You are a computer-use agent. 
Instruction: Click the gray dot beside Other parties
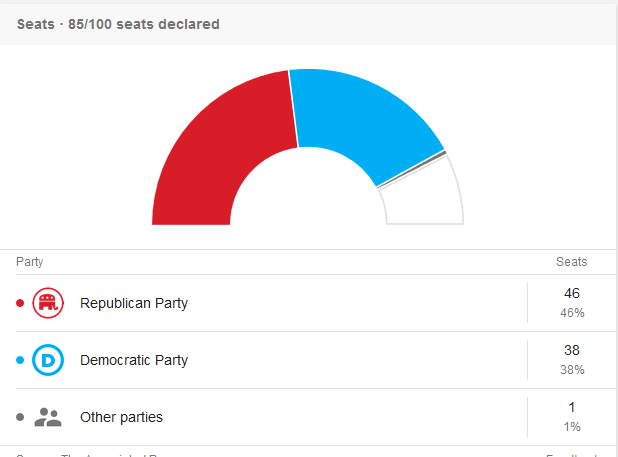point(20,417)
